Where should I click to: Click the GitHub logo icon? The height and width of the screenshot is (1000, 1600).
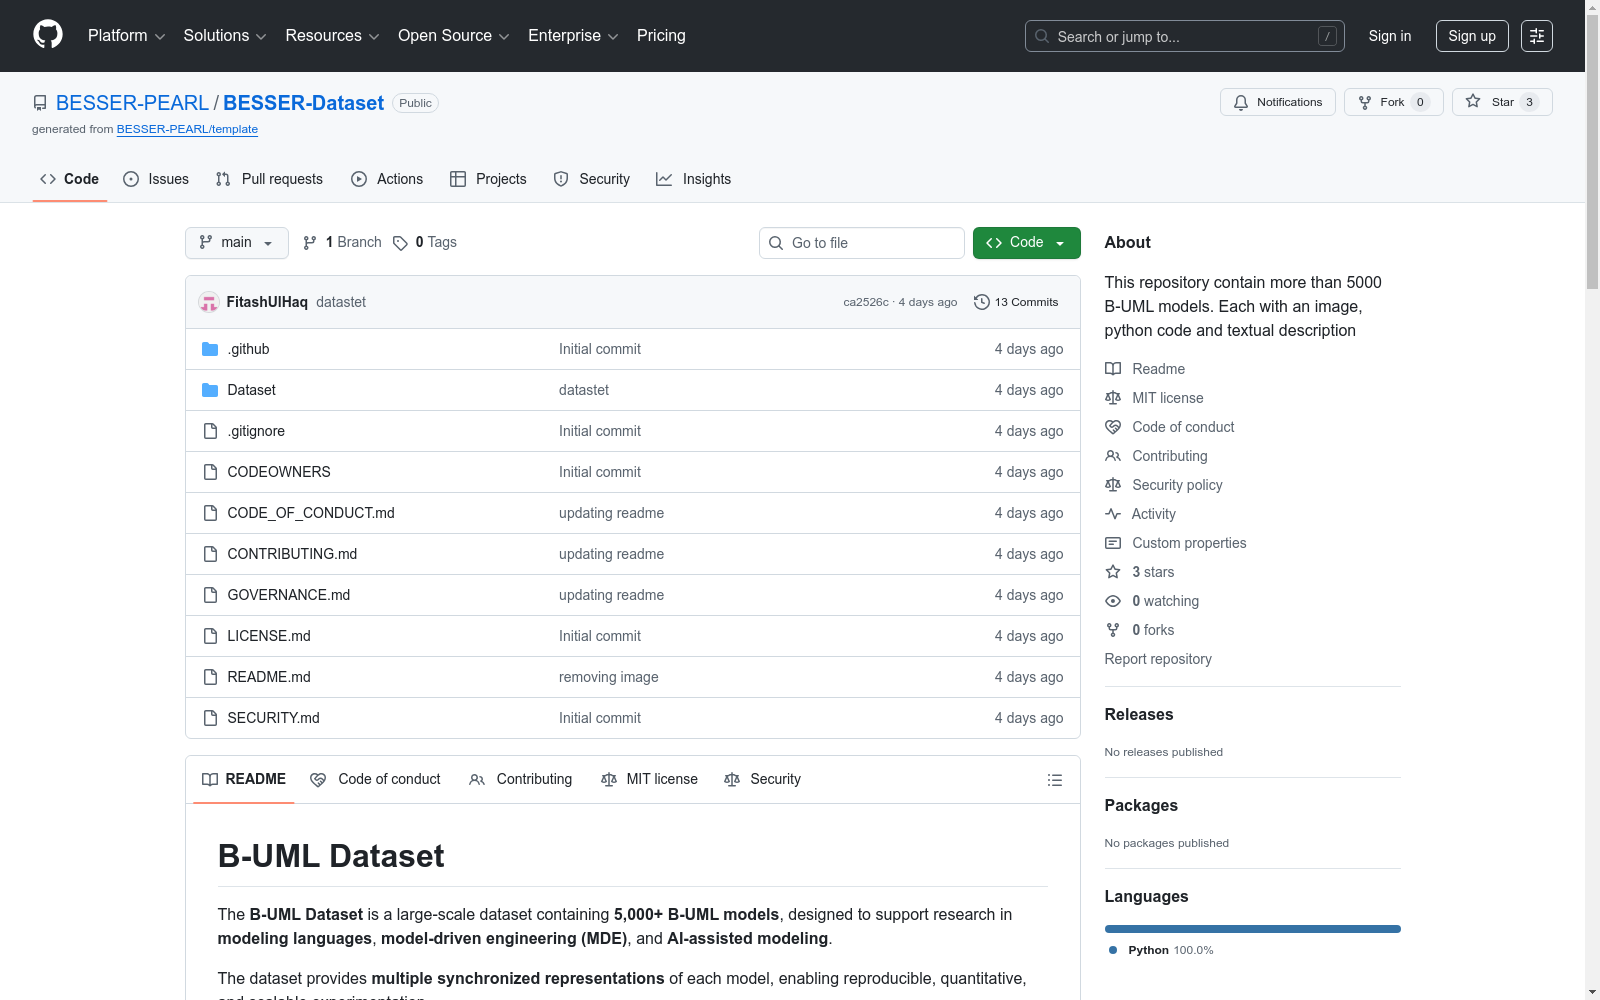(x=48, y=35)
